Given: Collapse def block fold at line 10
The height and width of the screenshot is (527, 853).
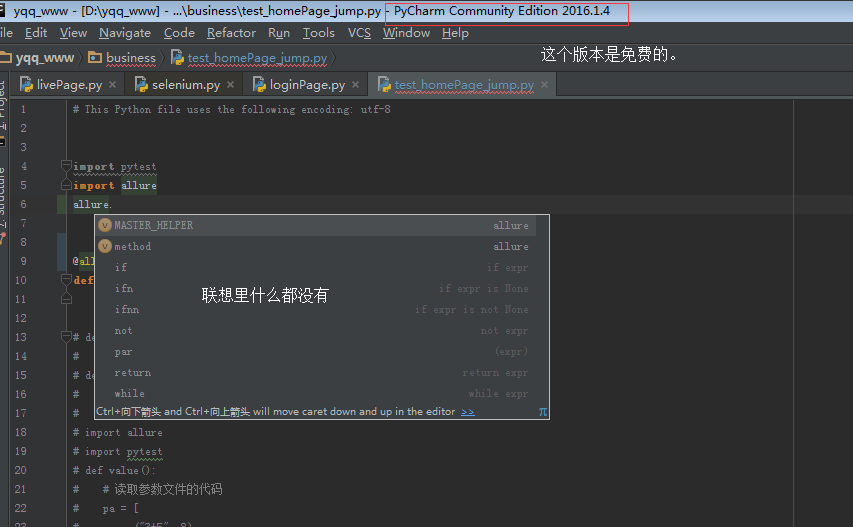Looking at the screenshot, I should (66, 280).
